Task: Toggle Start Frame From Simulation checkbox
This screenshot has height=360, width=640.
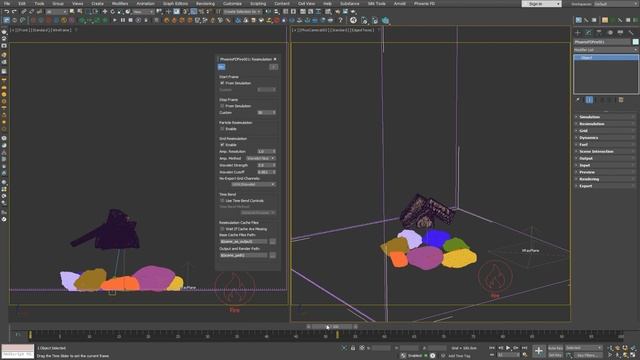Action: click(x=222, y=83)
